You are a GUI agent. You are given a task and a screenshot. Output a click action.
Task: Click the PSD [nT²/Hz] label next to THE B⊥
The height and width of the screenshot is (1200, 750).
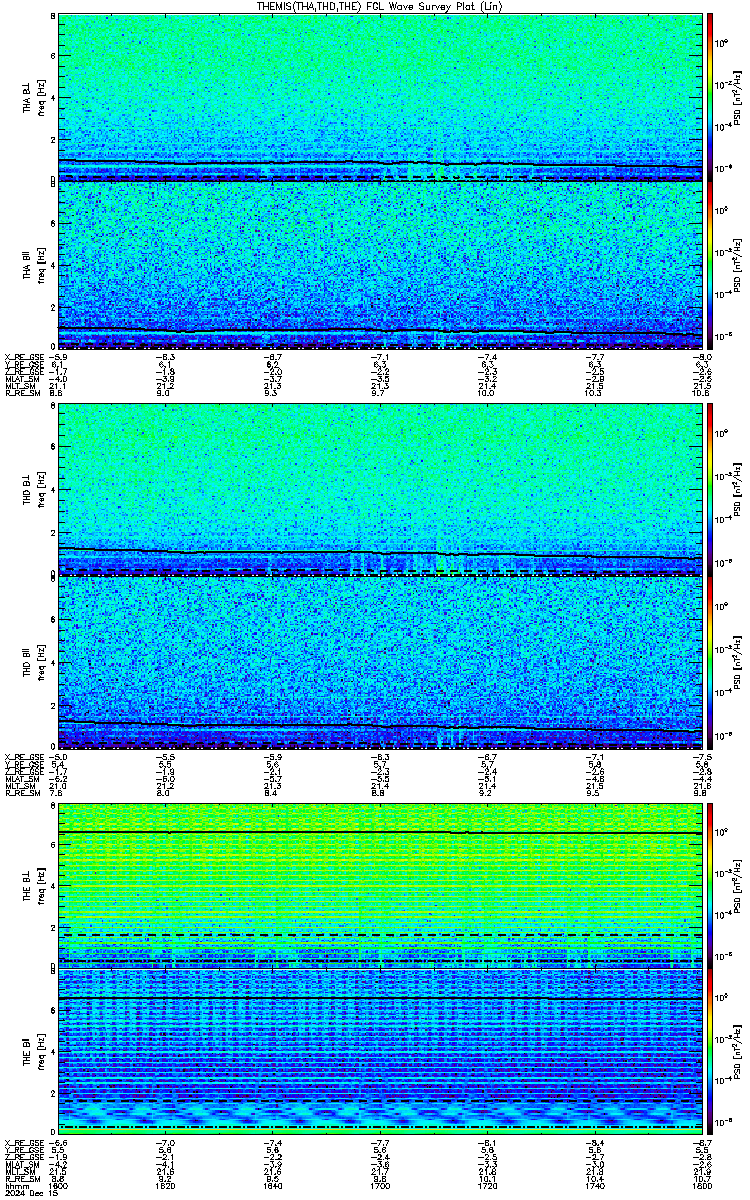(738, 885)
